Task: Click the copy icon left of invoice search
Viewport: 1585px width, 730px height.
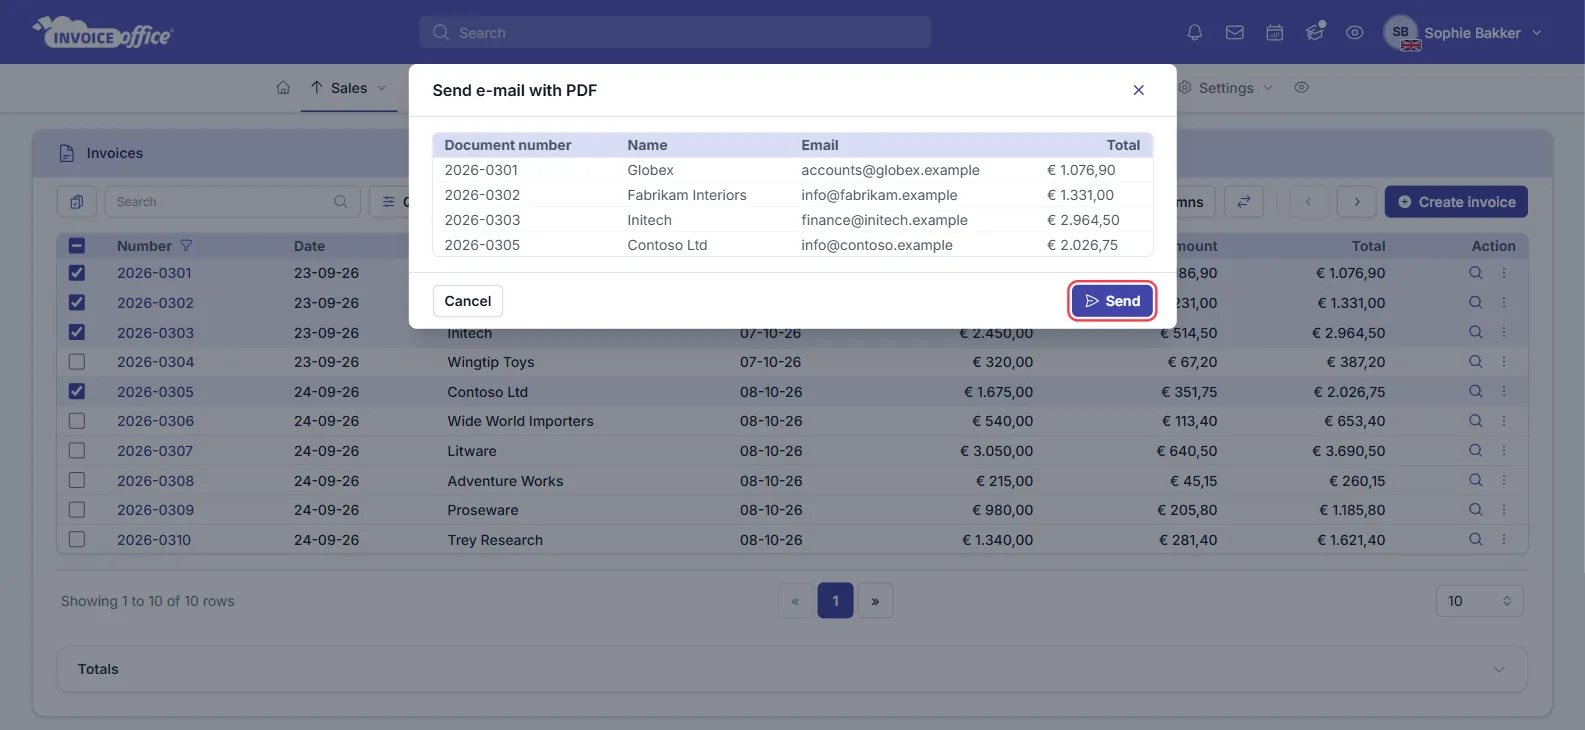Action: 77,202
